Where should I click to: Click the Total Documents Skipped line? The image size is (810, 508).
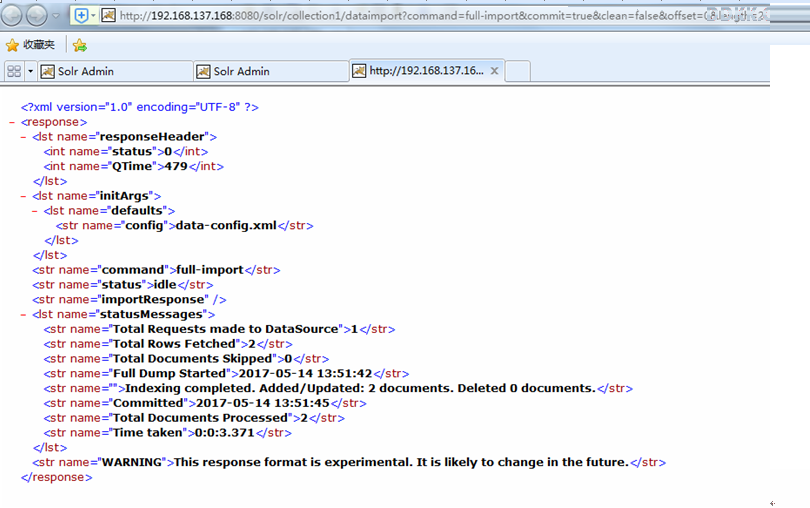[x=186, y=359]
